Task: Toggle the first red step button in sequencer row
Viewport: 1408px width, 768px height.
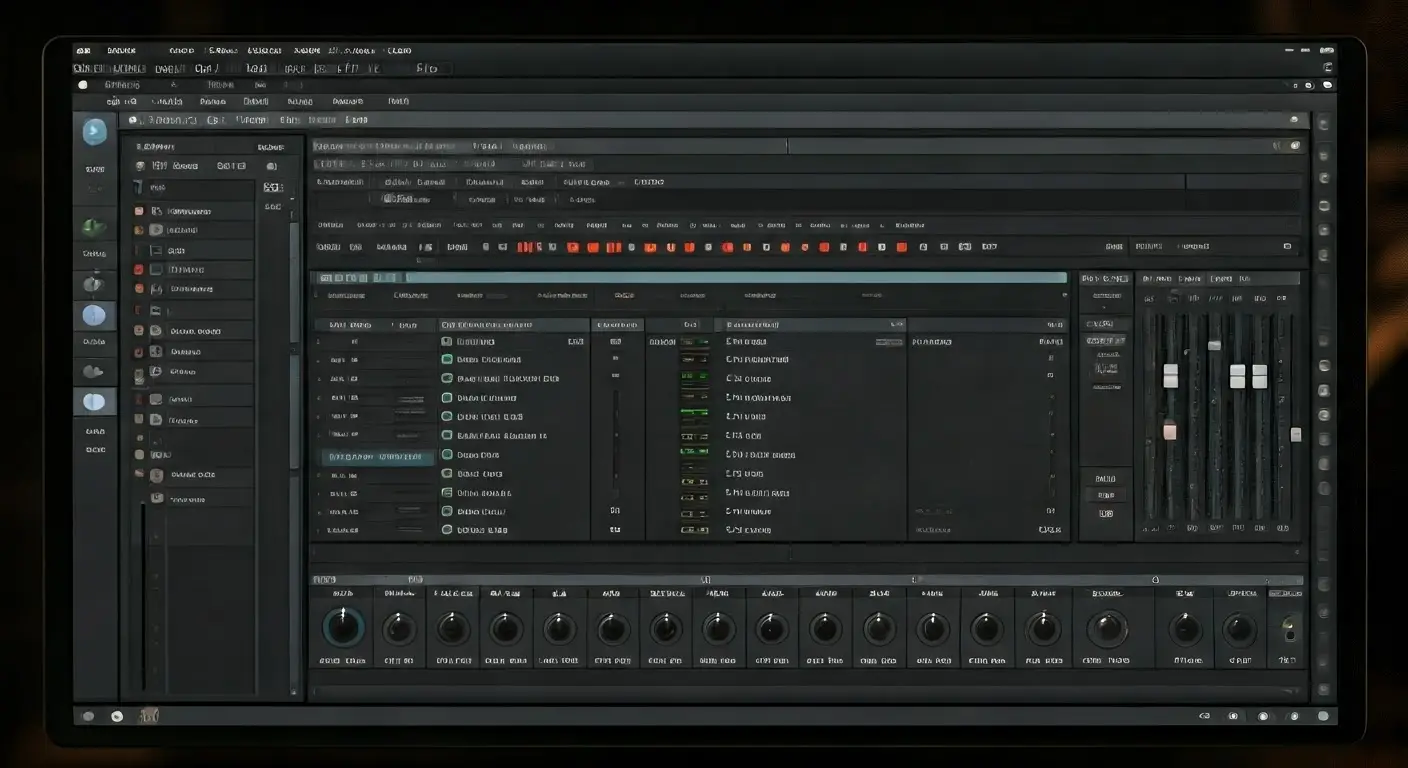Action: (522, 247)
